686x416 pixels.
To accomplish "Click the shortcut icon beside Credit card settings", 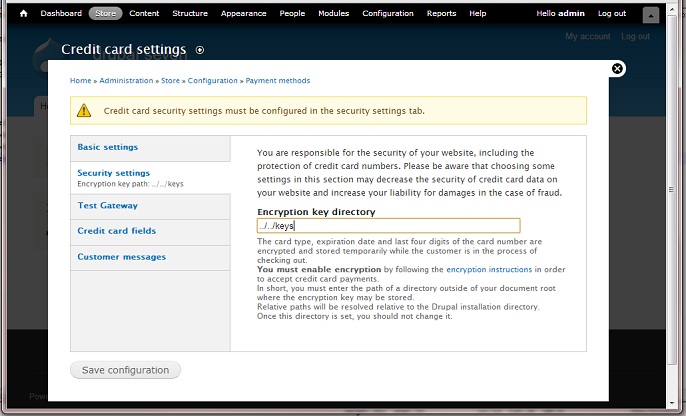I will point(200,50).
